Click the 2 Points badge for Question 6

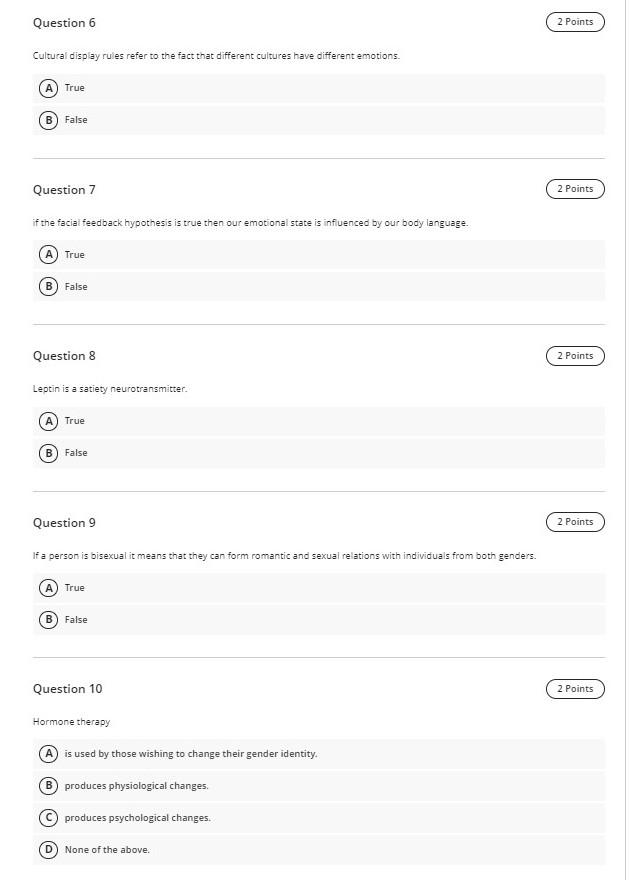click(575, 21)
